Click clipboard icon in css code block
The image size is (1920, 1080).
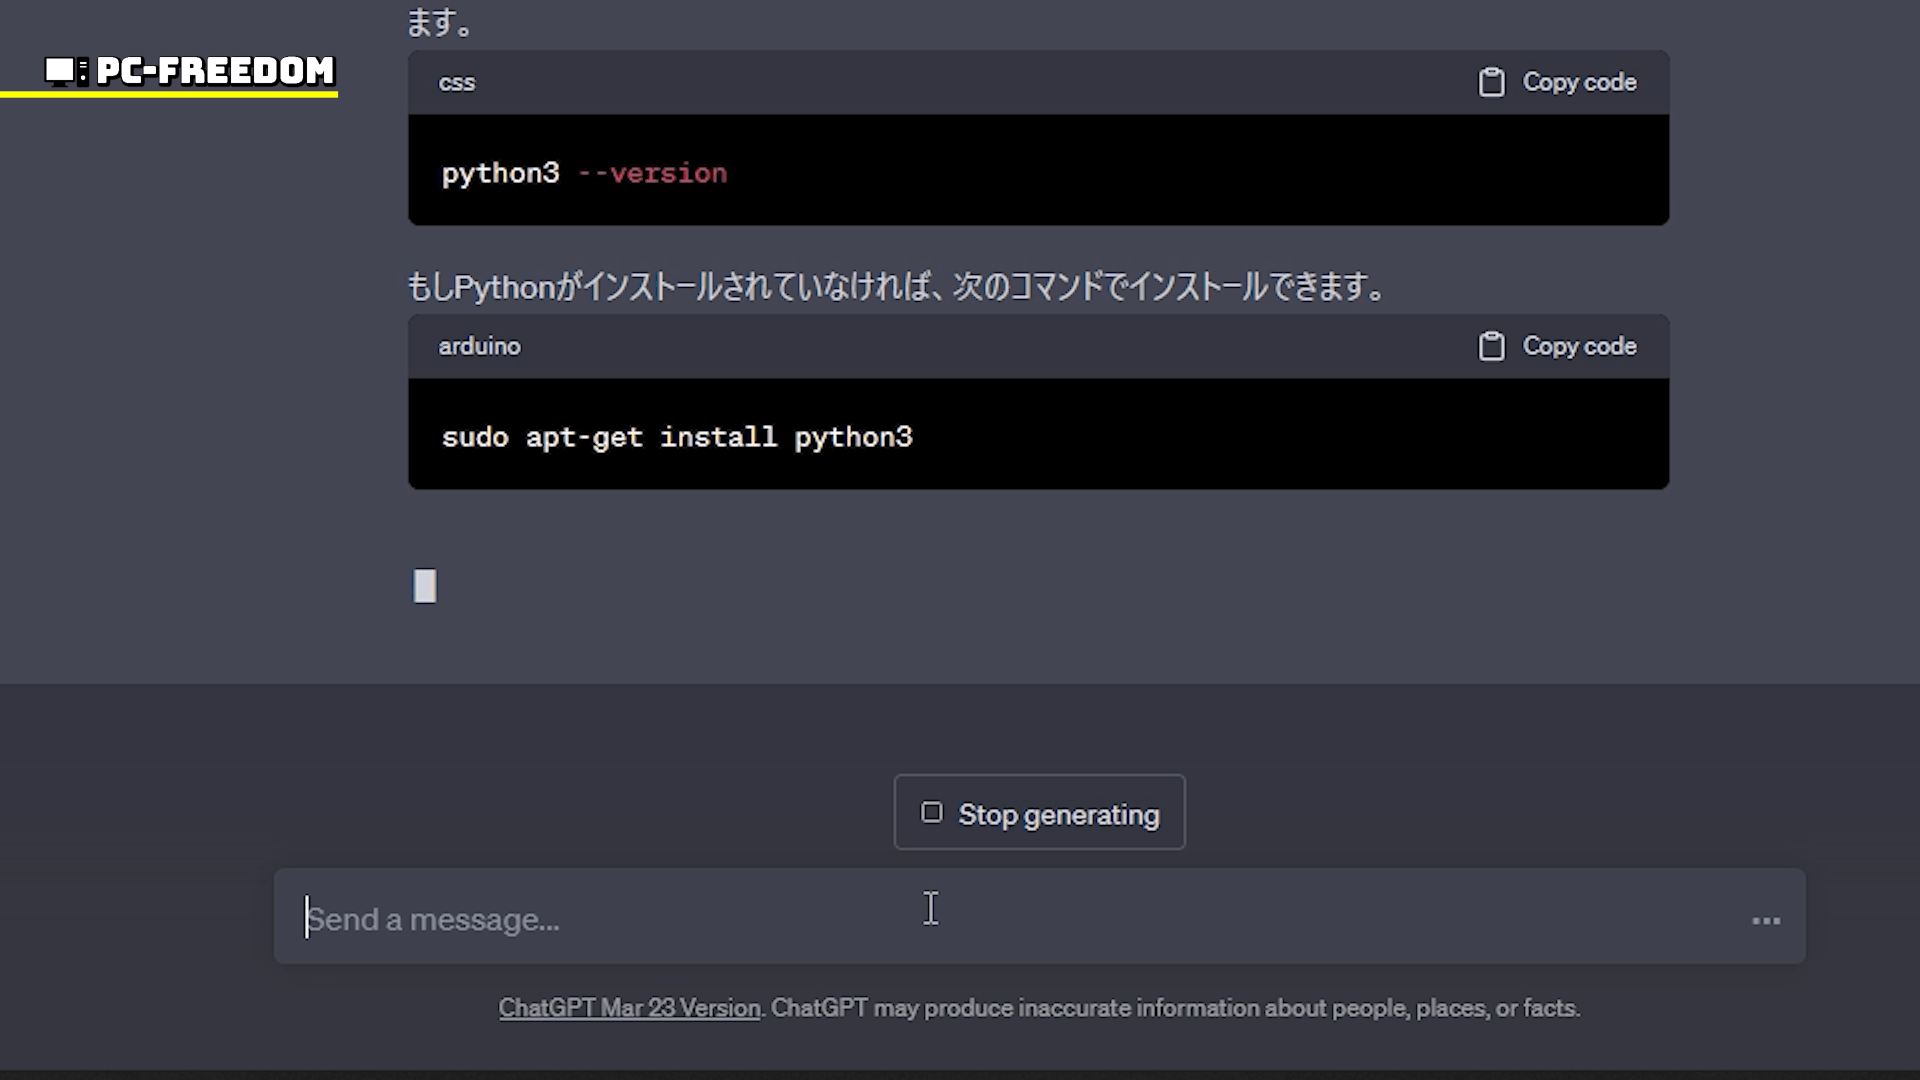[1491, 82]
